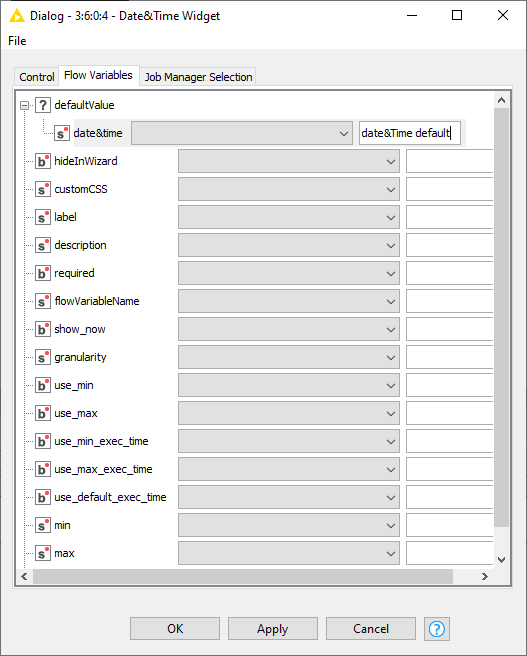
Task: Switch to Job Manager Selection tab
Action: (198, 77)
